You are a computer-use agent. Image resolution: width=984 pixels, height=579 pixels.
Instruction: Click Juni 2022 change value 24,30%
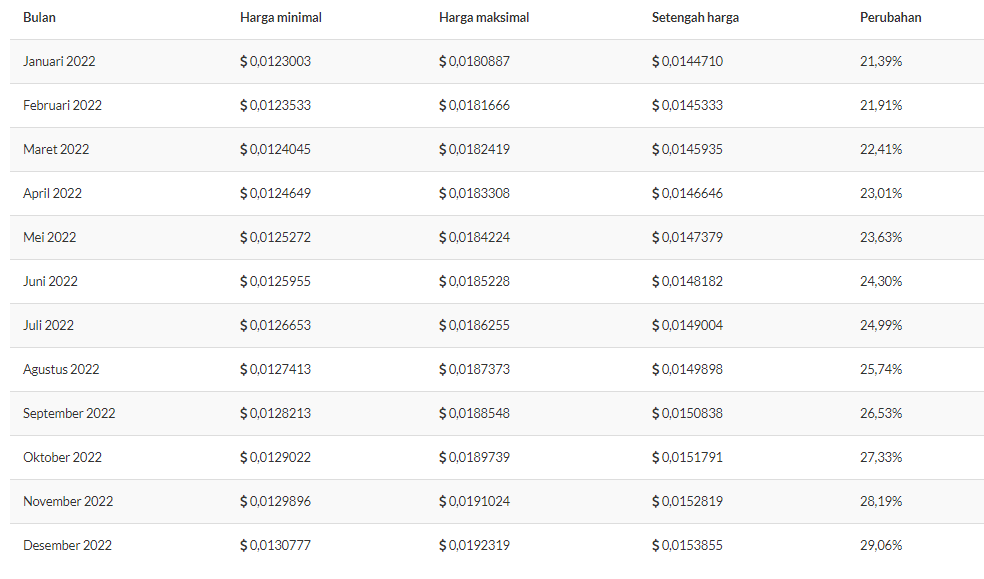tap(881, 281)
